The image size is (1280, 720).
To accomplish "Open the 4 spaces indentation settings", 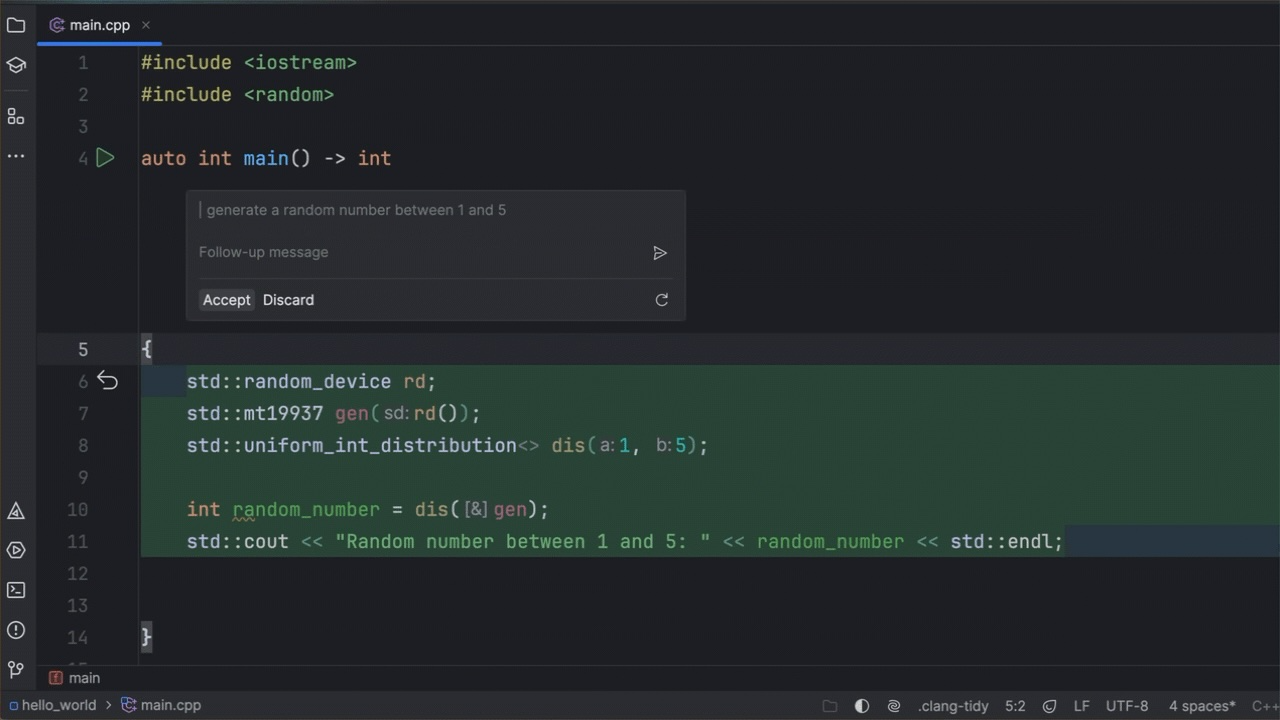I will [1201, 705].
